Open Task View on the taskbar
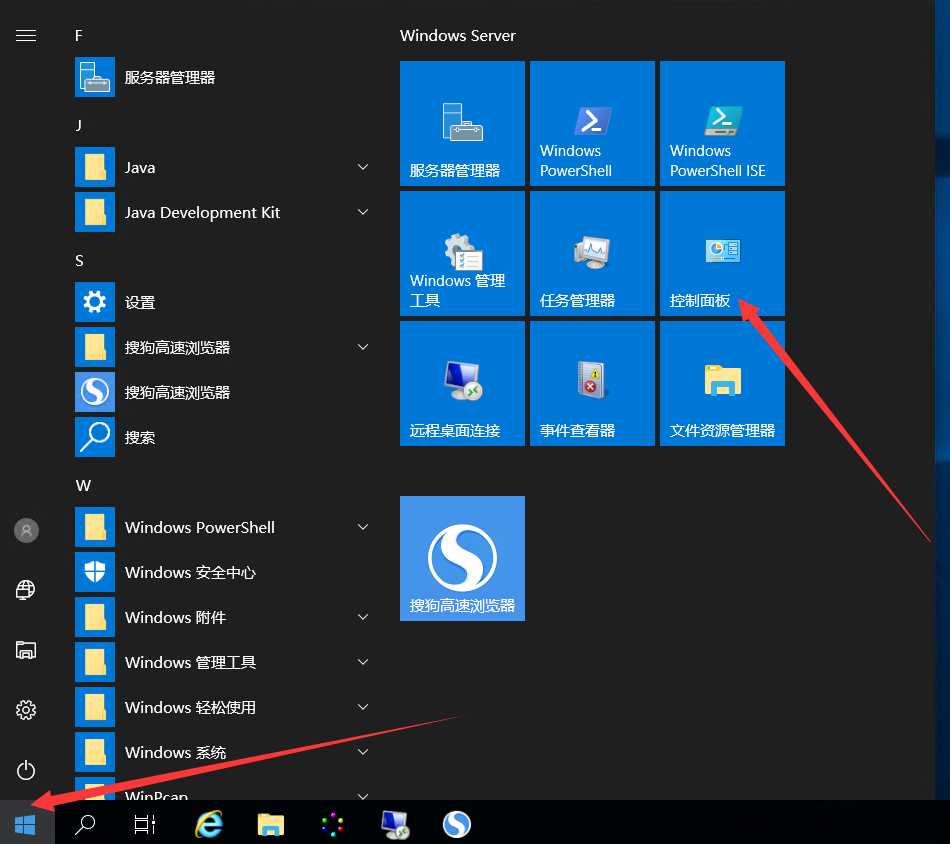Screen dimensions: 950x844 [145, 825]
